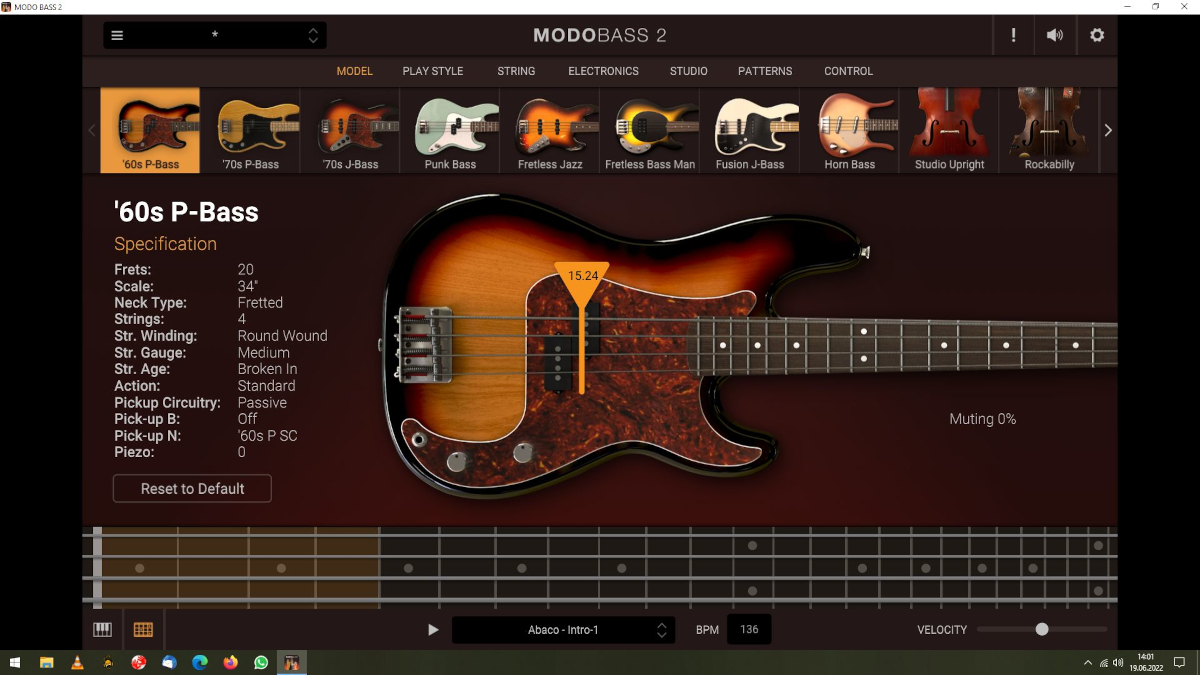The image size is (1200, 675).
Task: Open the Windows notification center
Action: click(1179, 662)
